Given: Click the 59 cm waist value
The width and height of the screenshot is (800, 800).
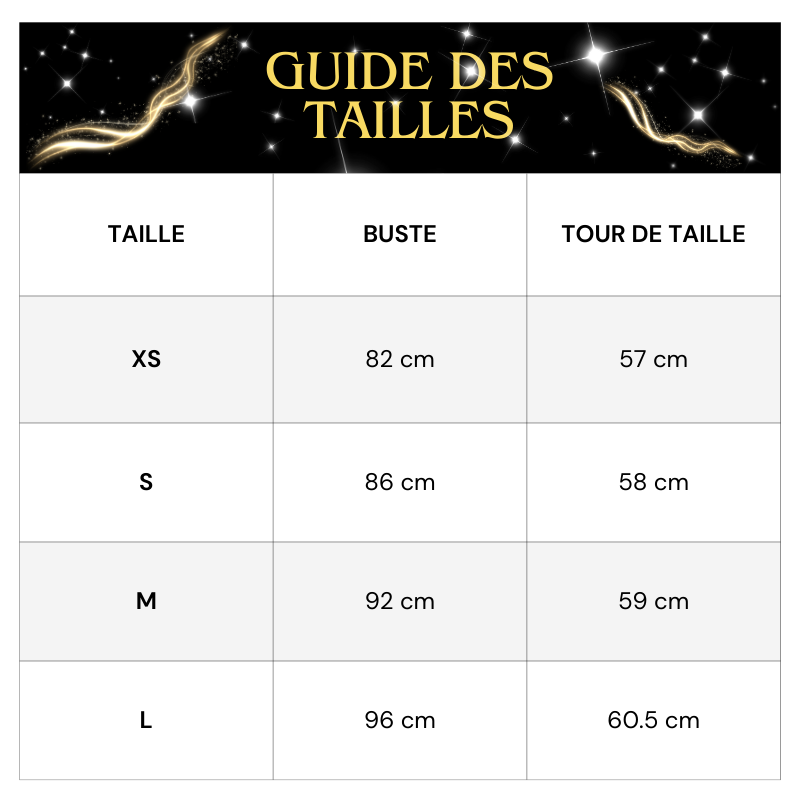Looking at the screenshot, I should tap(653, 601).
